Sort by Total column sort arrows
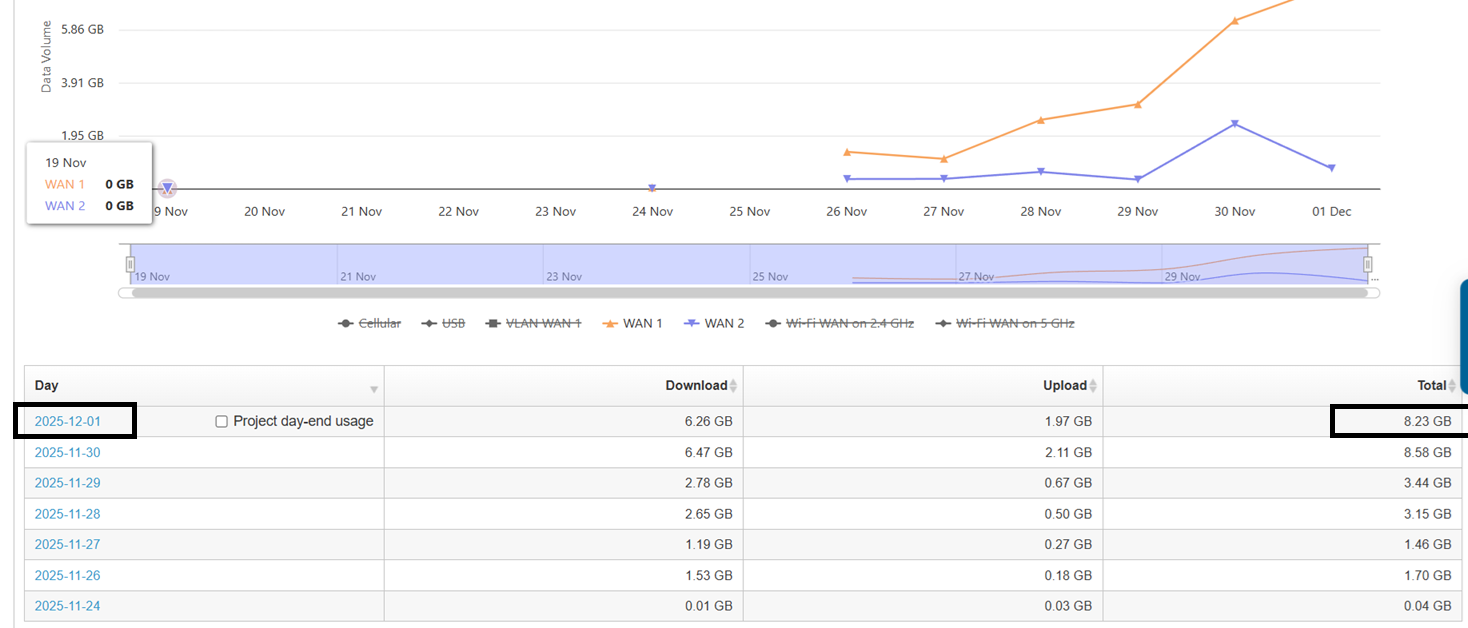1468x628 pixels. tap(1452, 386)
